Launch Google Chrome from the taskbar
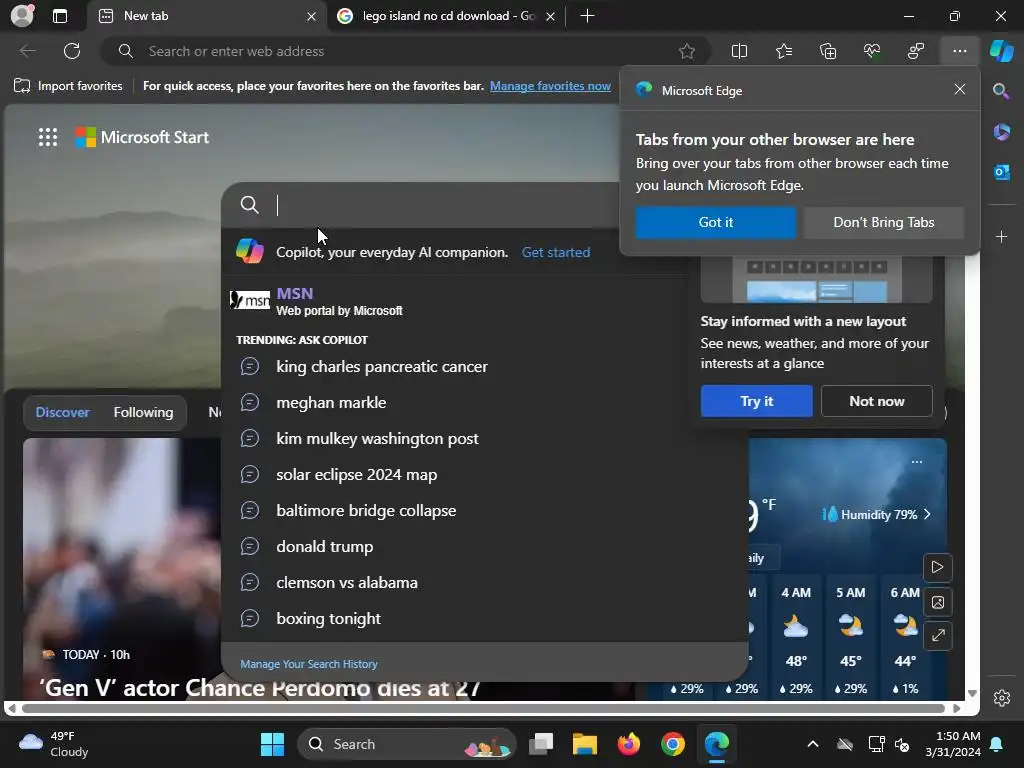 [673, 744]
